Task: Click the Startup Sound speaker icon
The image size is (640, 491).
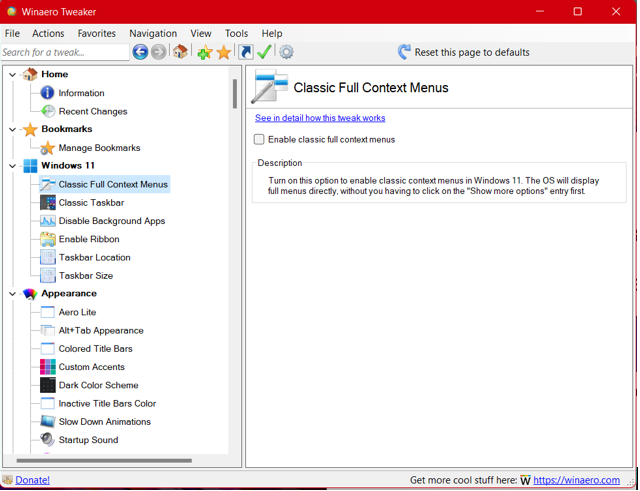Action: (x=48, y=440)
